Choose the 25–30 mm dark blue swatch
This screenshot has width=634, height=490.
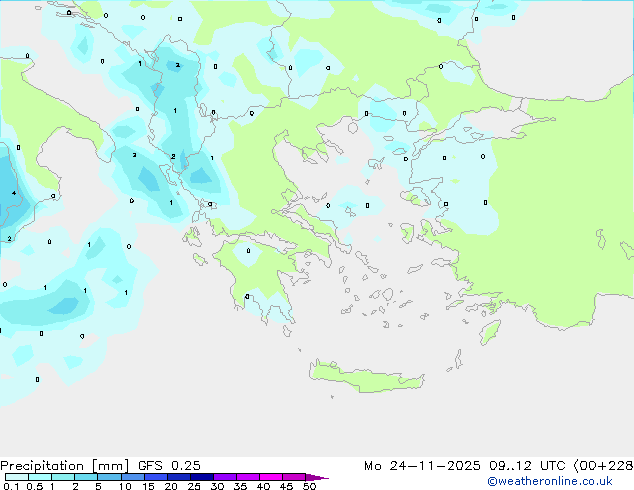[202, 477]
